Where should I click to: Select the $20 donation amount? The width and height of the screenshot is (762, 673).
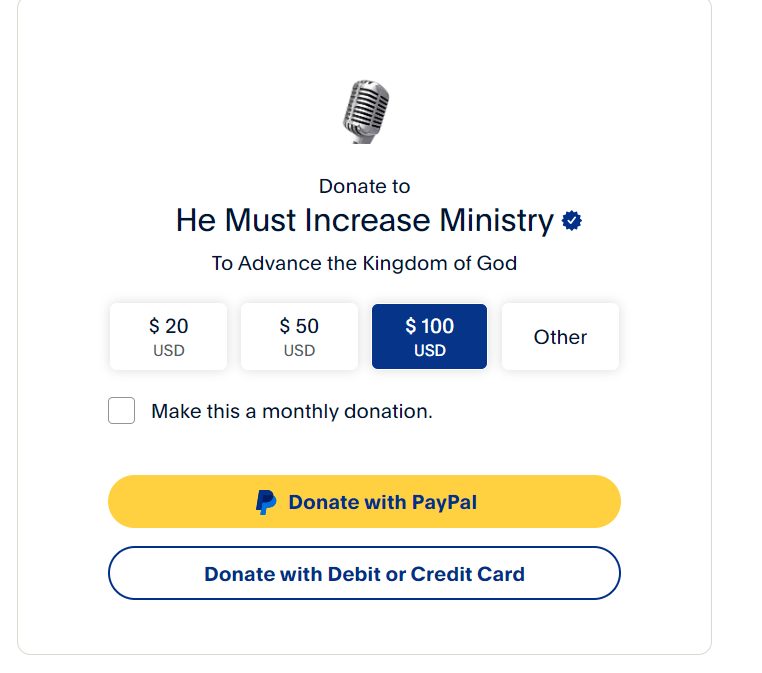click(x=168, y=336)
